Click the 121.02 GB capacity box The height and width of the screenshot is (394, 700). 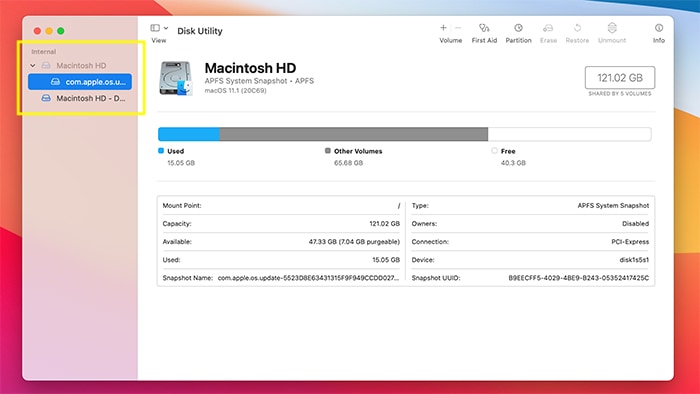pos(620,78)
